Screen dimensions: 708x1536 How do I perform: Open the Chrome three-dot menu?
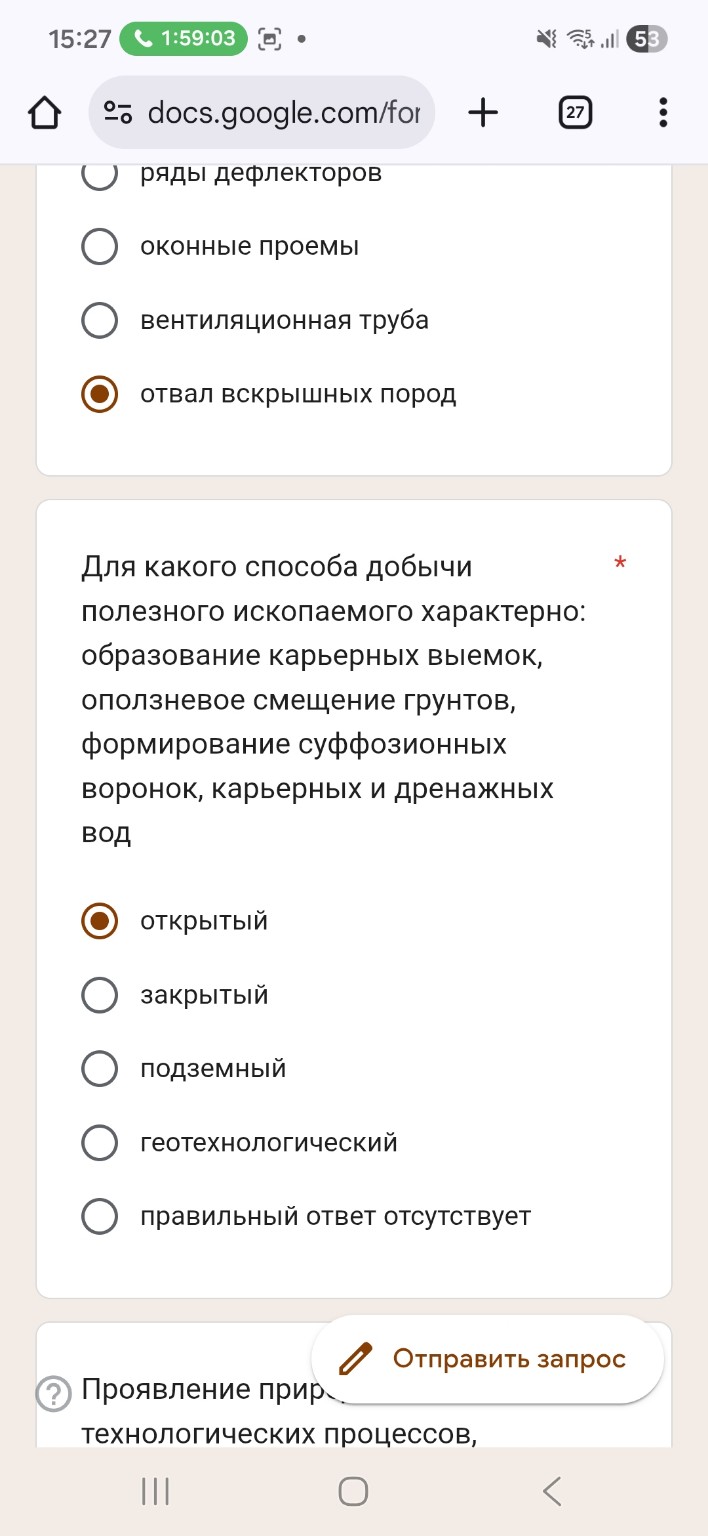662,112
